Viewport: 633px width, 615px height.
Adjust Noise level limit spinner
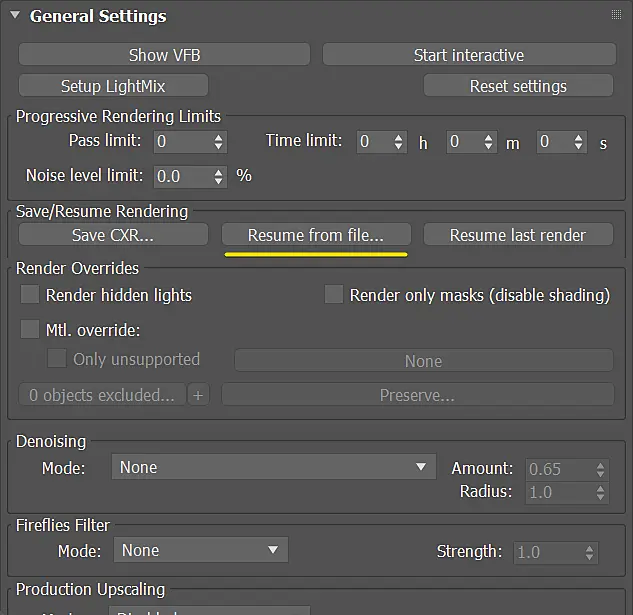218,176
